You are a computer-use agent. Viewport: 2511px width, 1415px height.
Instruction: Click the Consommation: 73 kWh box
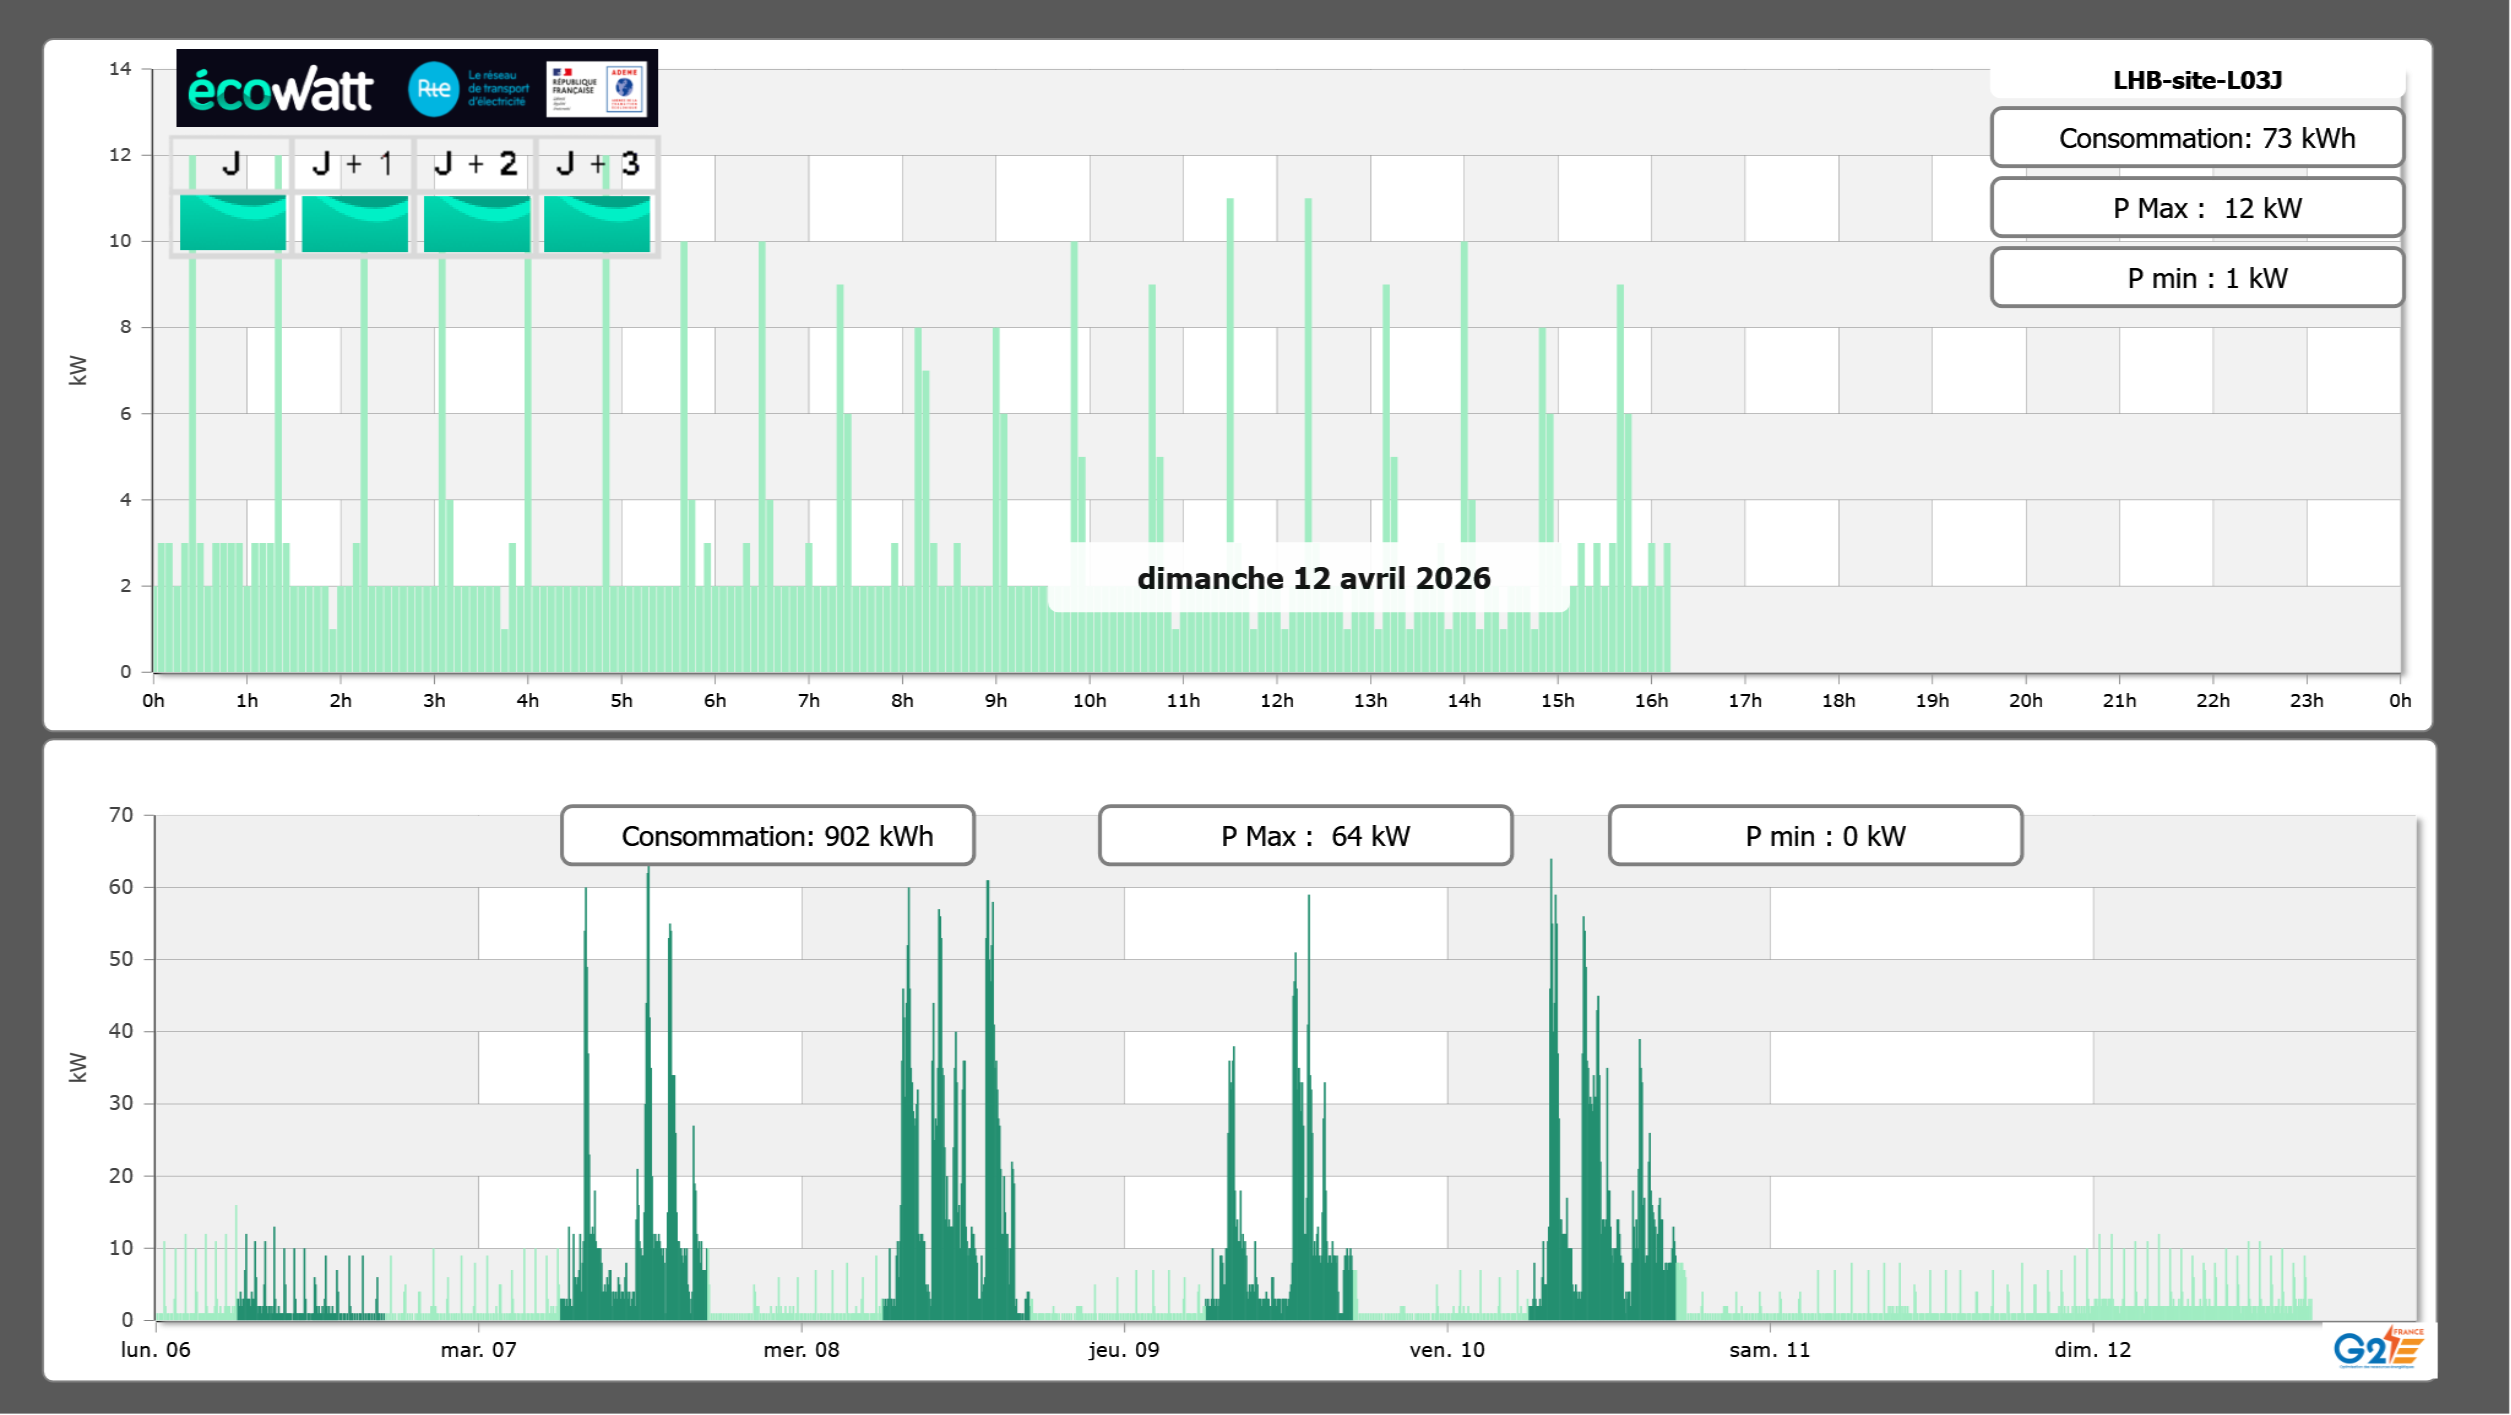coord(2197,138)
